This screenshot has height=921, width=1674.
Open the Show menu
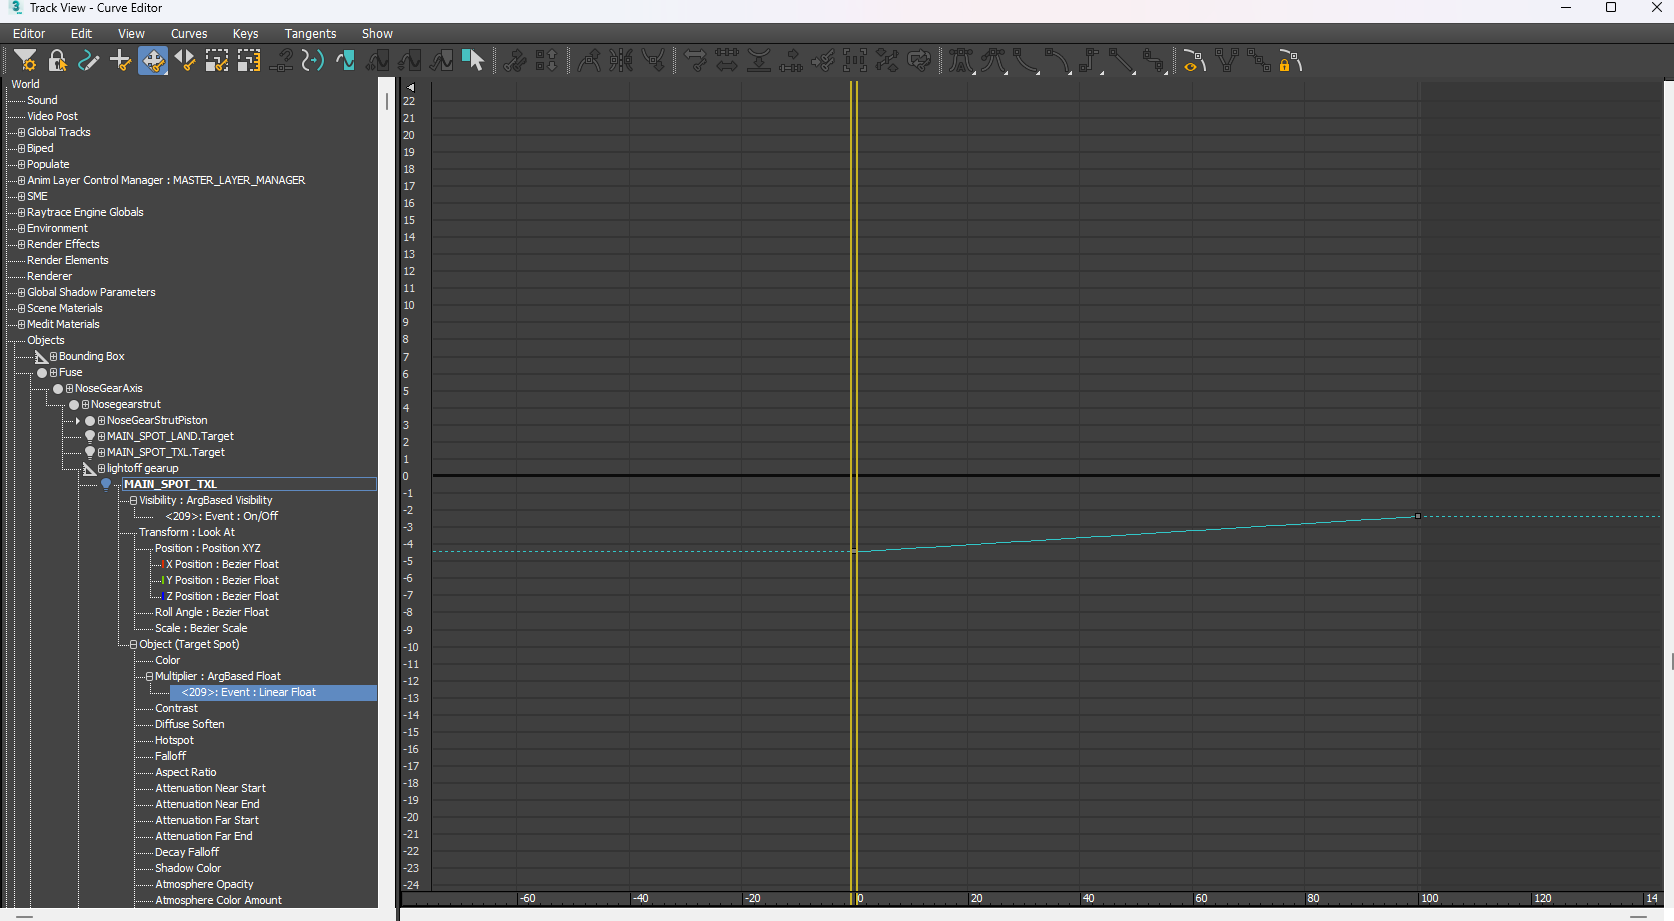pos(377,33)
